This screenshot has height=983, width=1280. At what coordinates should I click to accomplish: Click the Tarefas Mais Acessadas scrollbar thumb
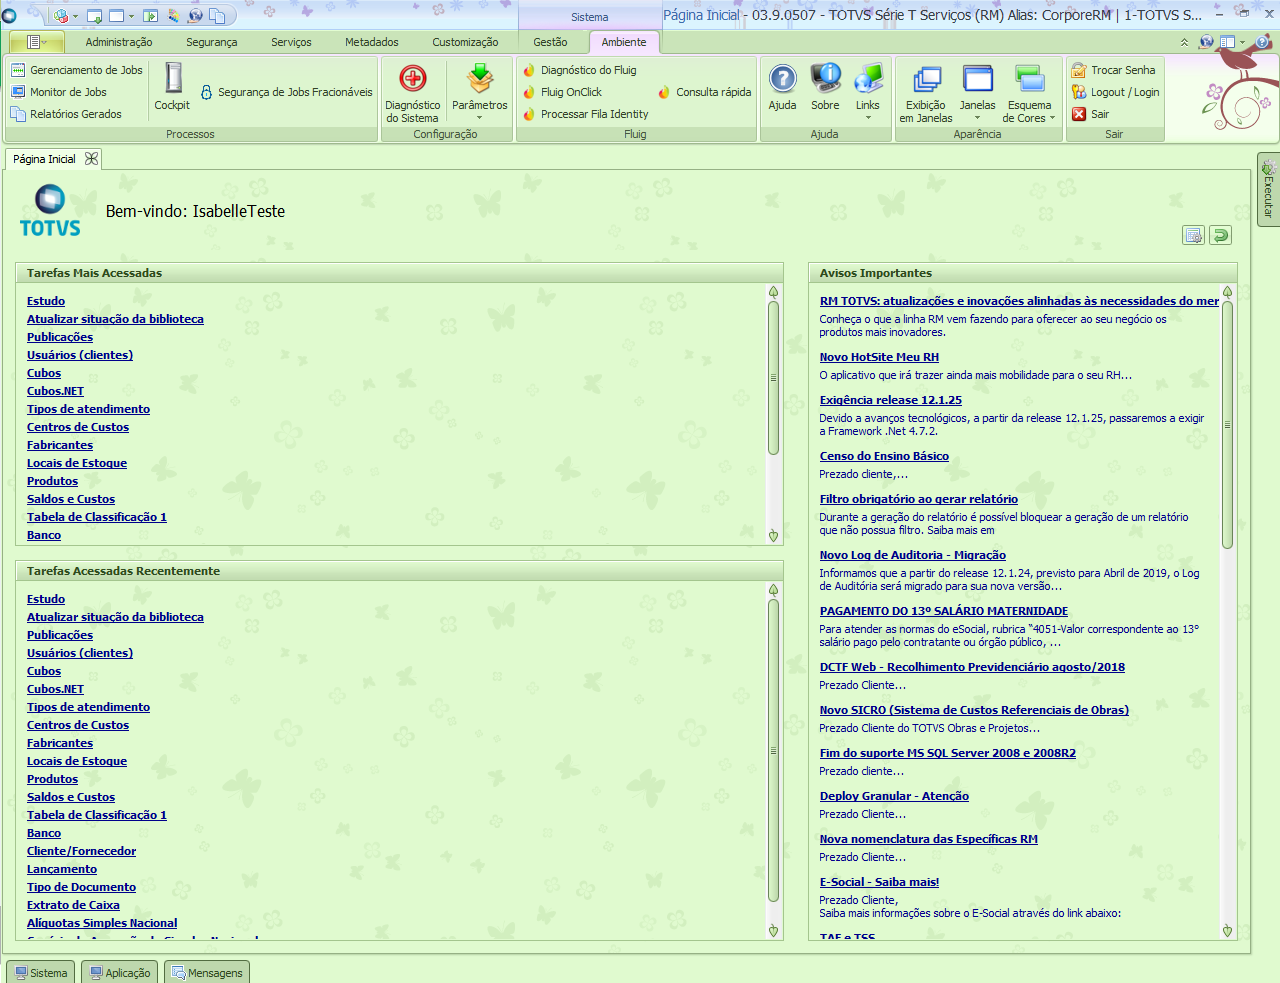(x=773, y=378)
